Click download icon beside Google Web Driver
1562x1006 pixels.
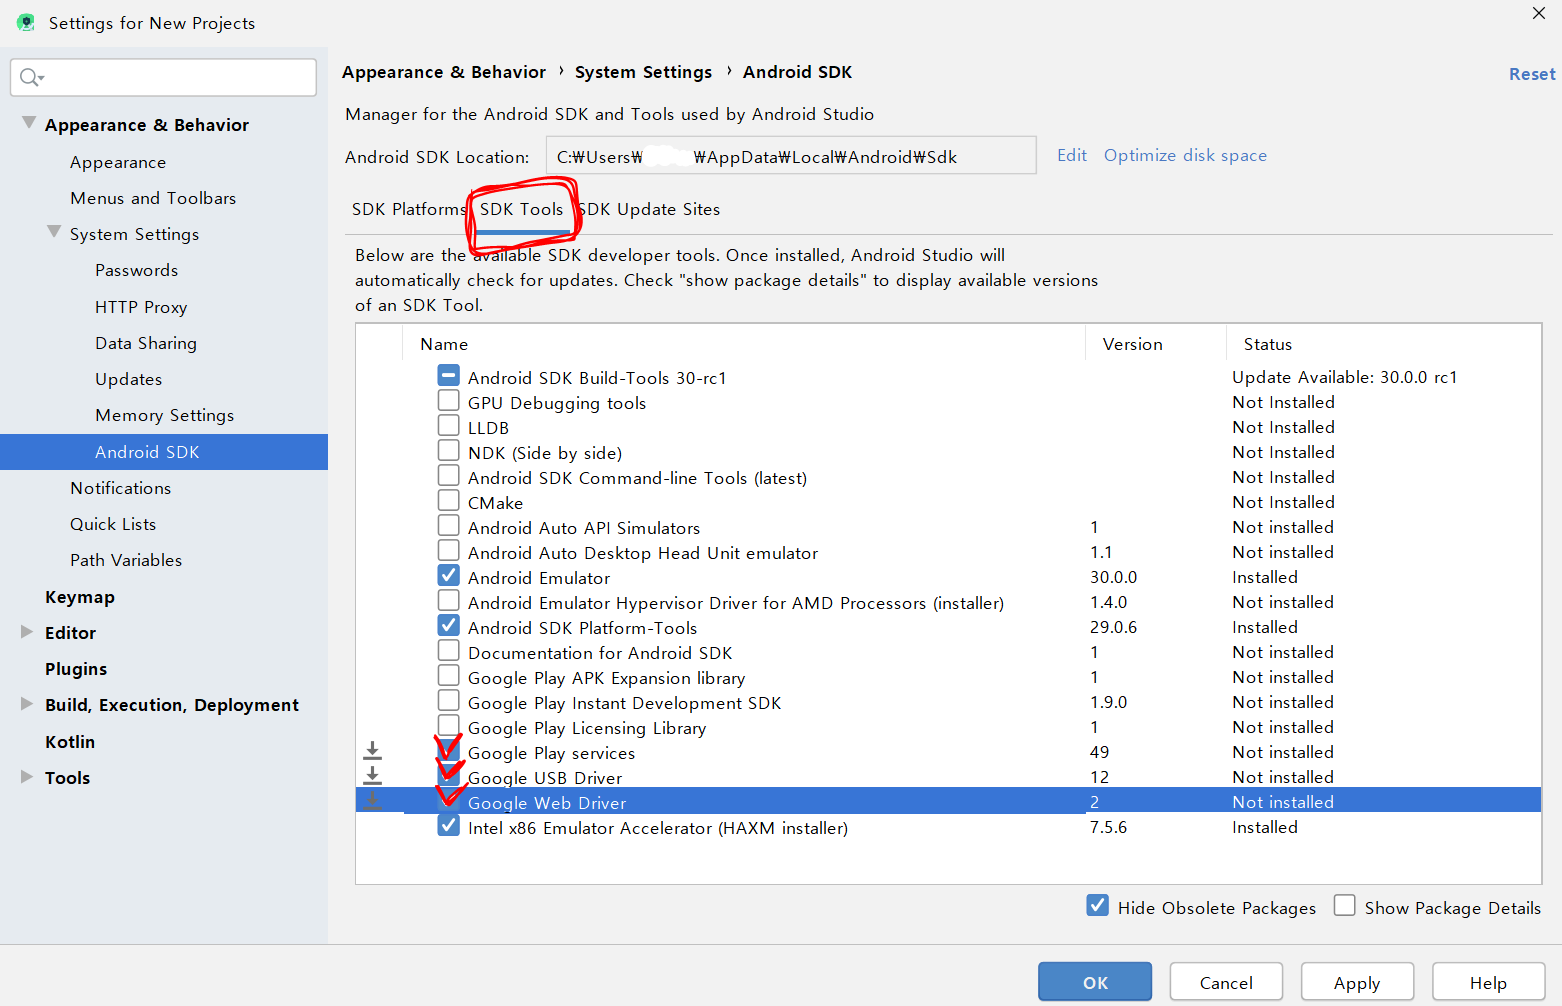pyautogui.click(x=372, y=801)
